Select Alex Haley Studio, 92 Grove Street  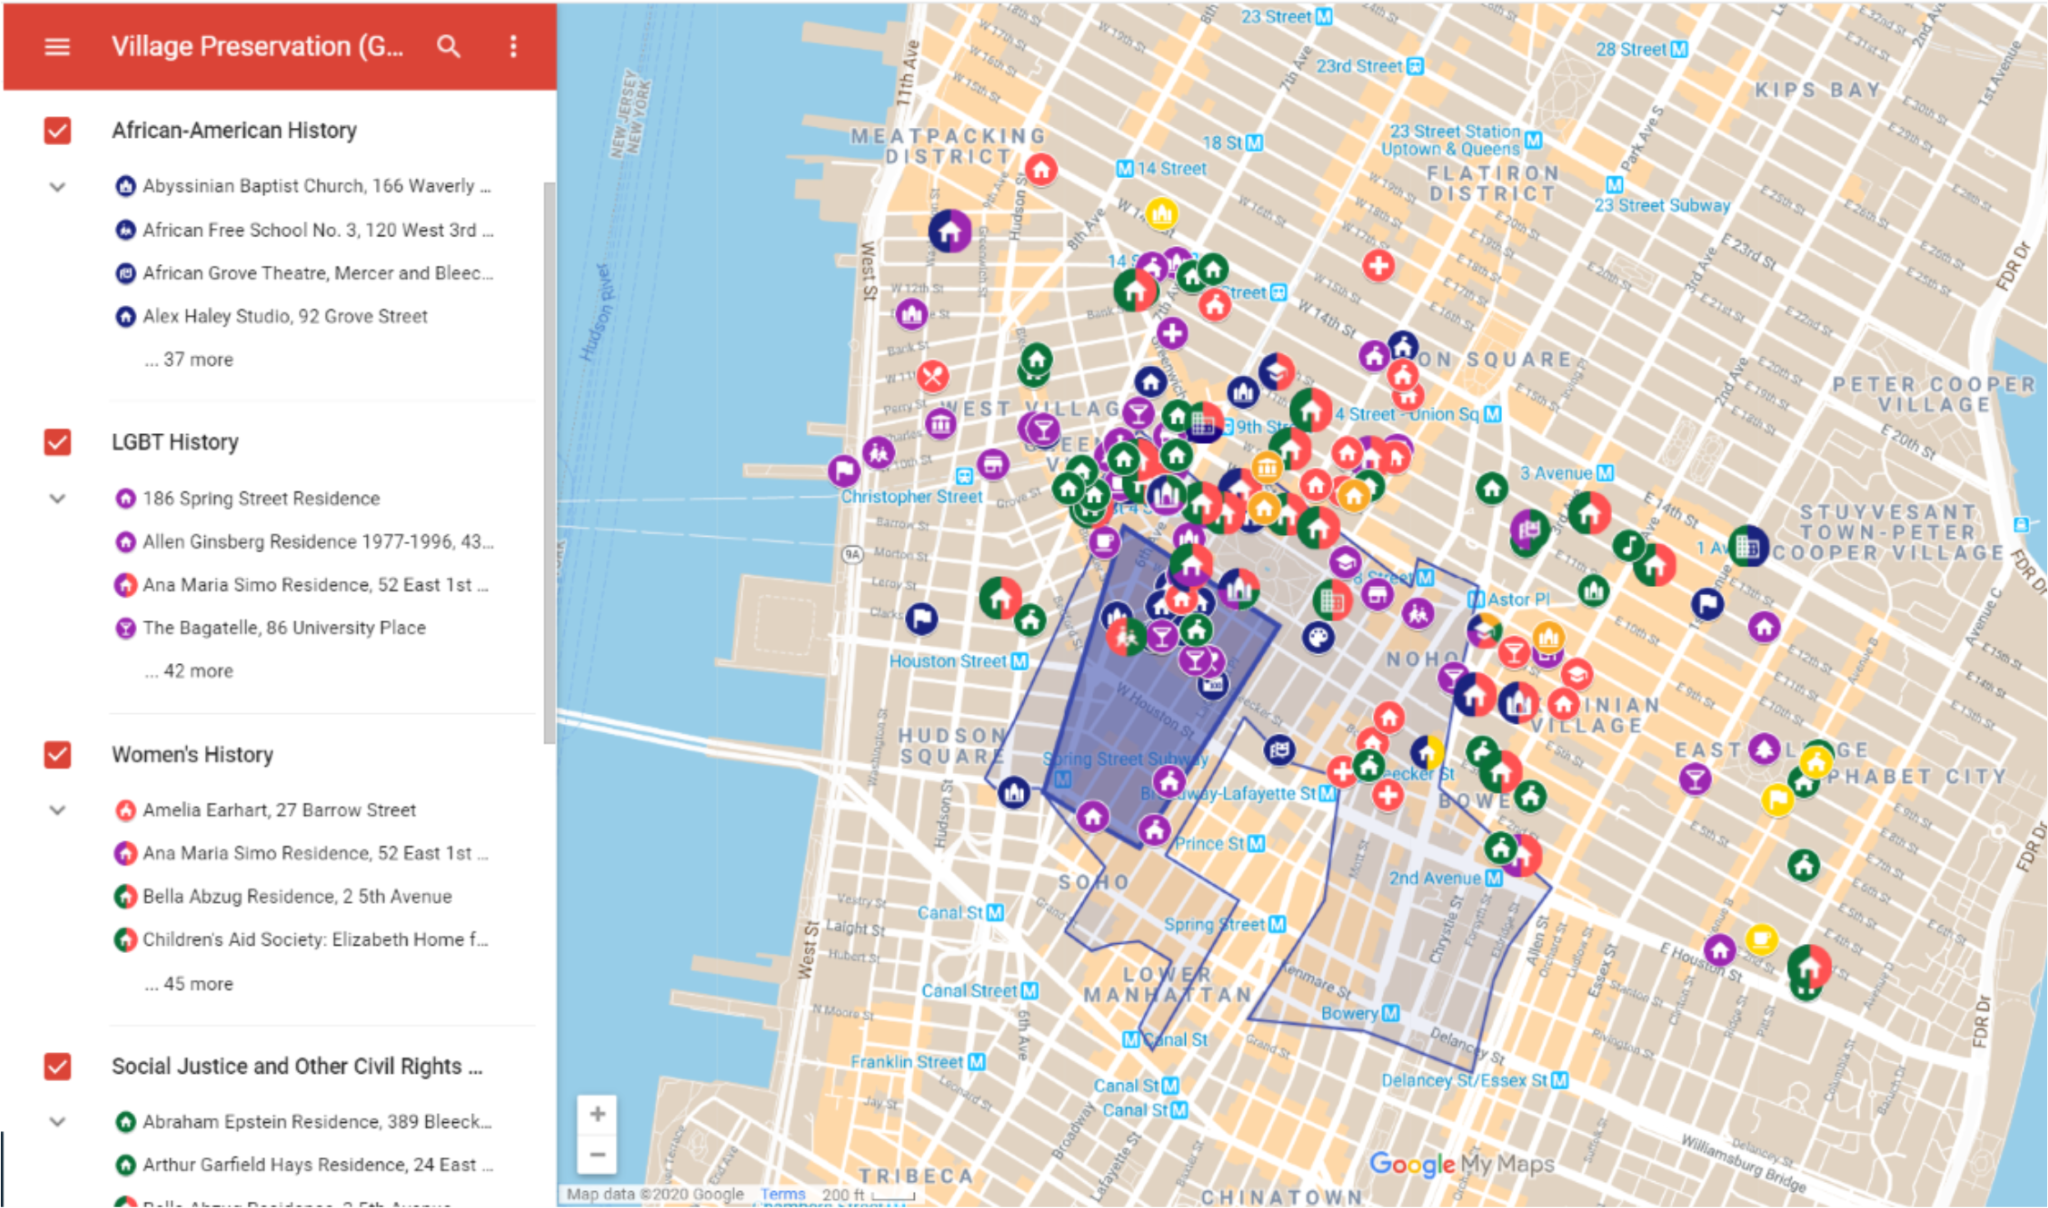coord(284,317)
